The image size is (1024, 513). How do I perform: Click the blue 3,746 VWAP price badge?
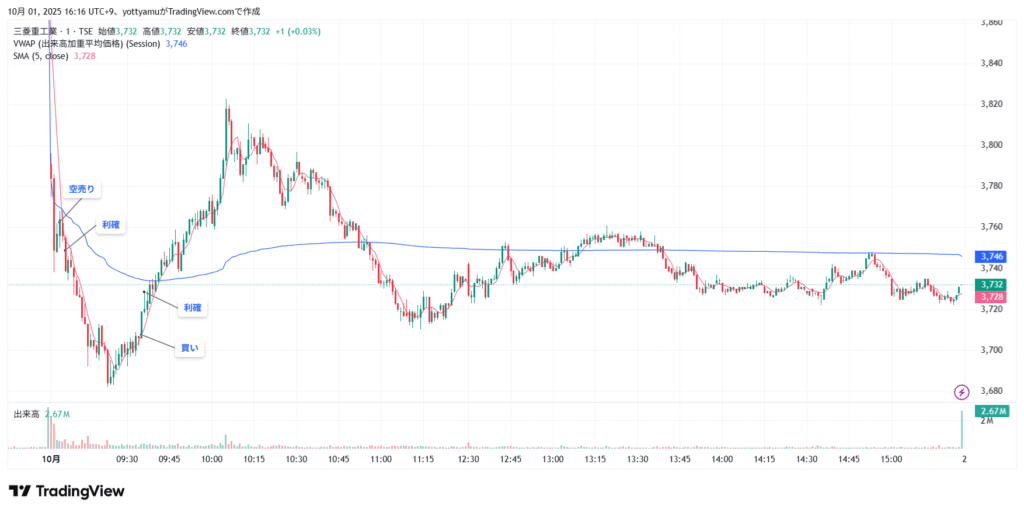991,257
